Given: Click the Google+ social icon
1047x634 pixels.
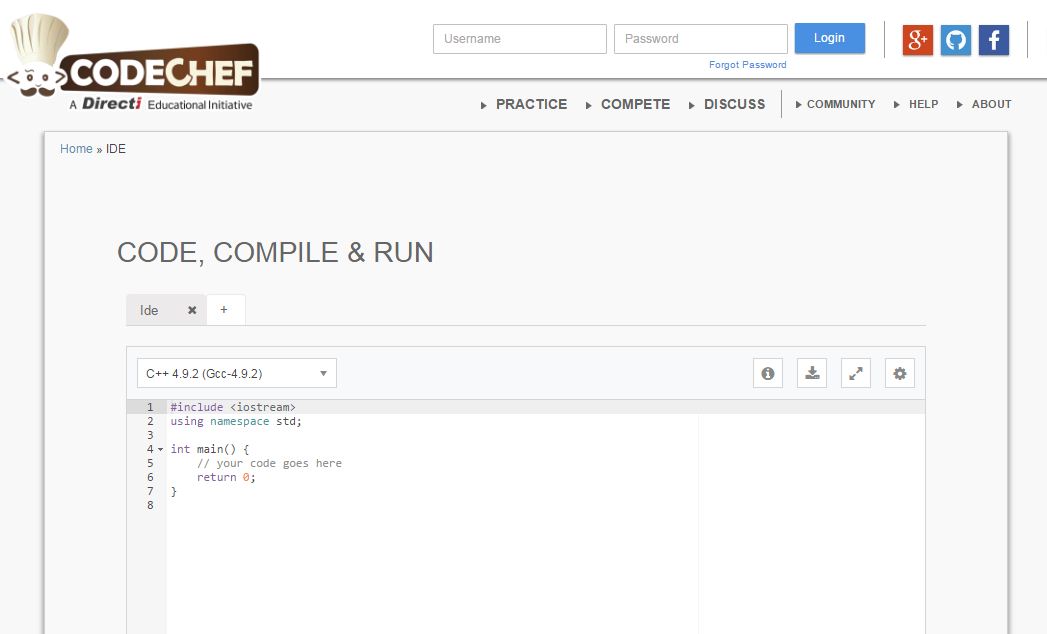Looking at the screenshot, I should 917,40.
